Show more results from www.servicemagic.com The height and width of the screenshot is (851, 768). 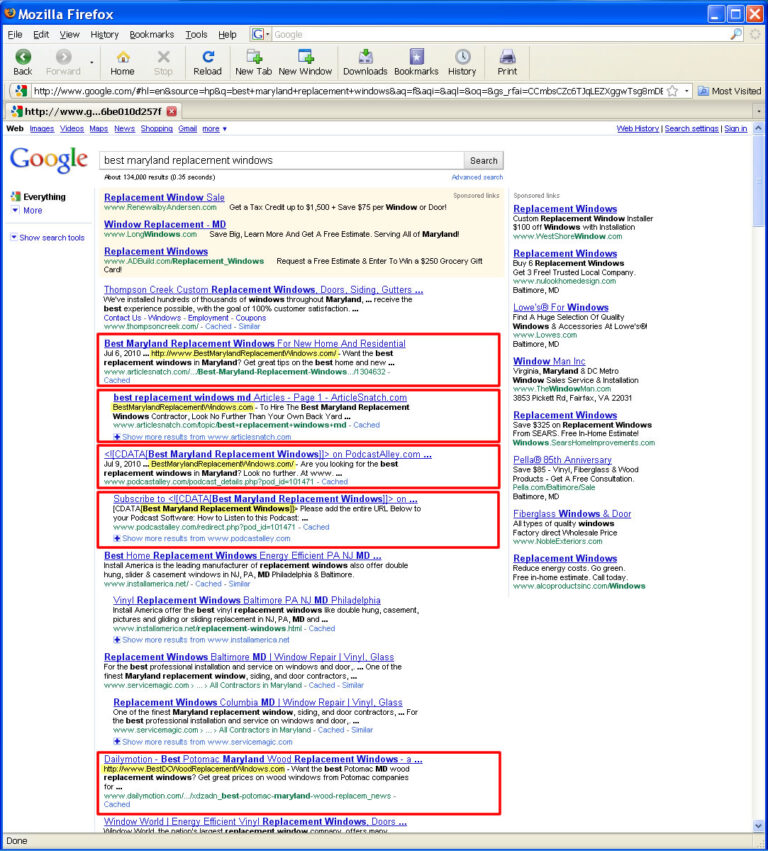pyautogui.click(x=202, y=742)
